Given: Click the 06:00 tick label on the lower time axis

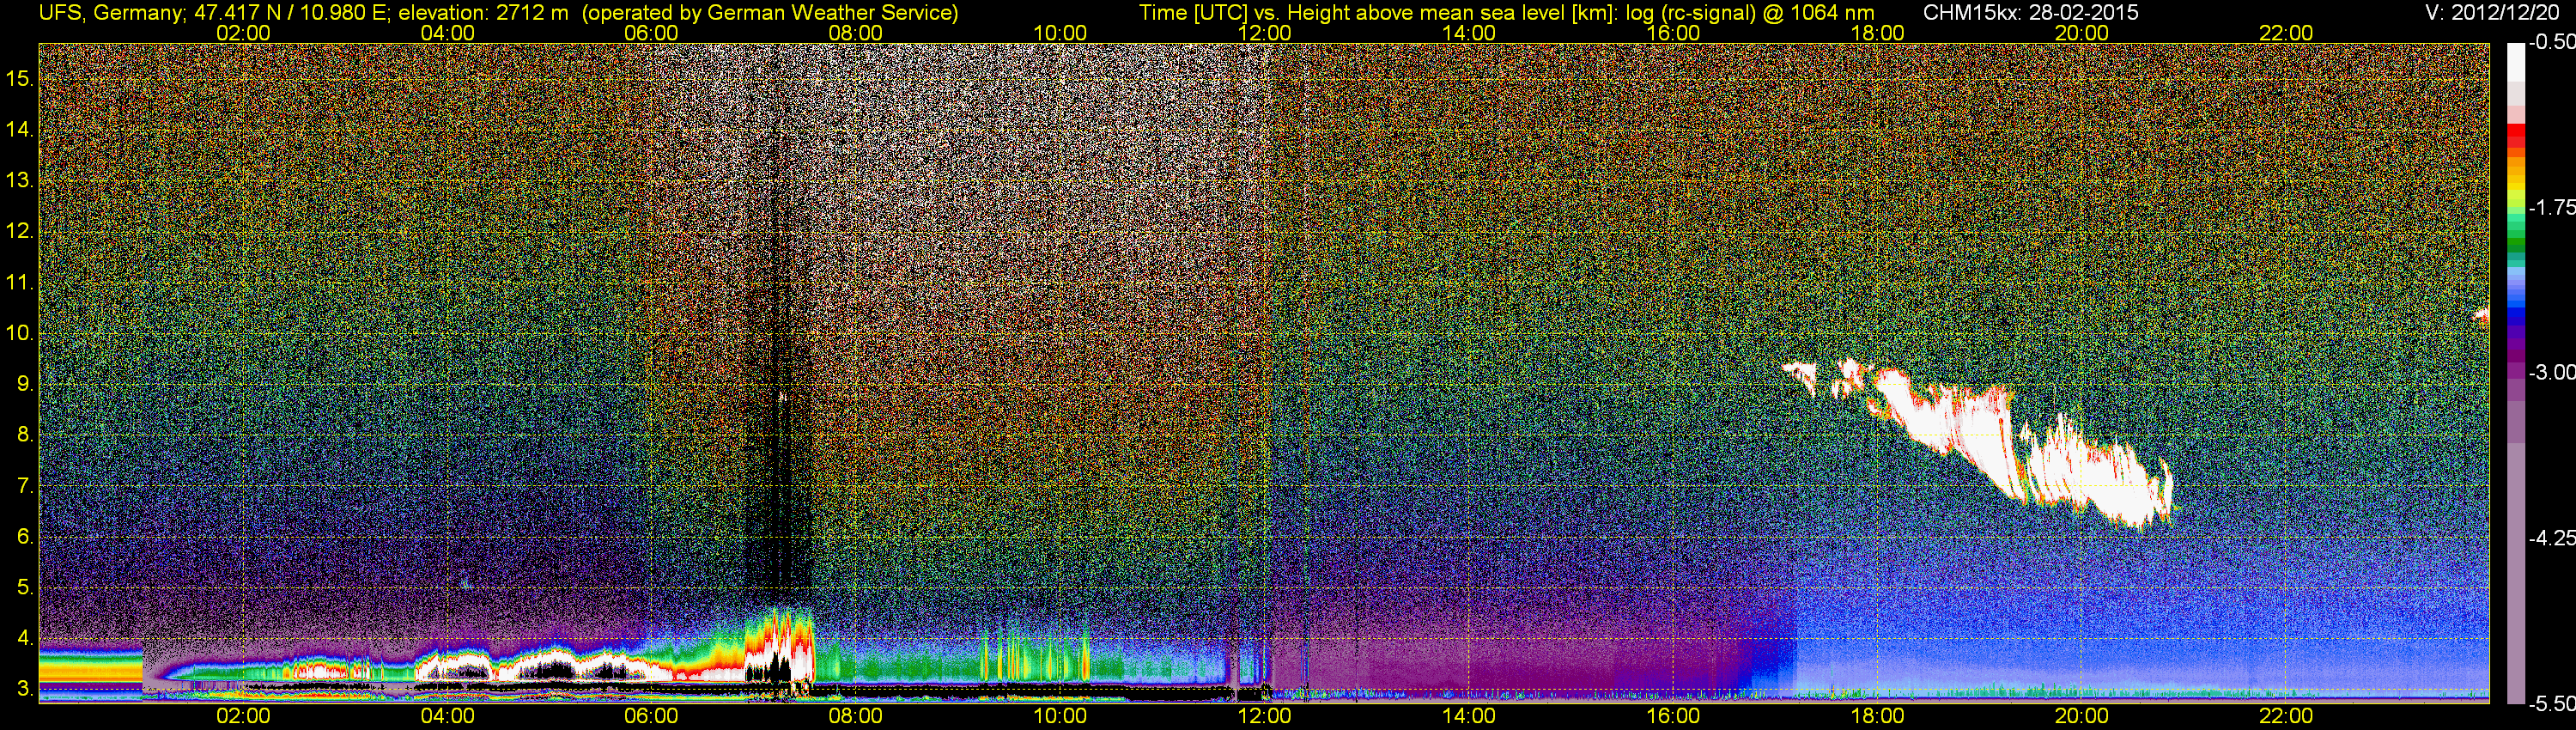Looking at the screenshot, I should [651, 716].
